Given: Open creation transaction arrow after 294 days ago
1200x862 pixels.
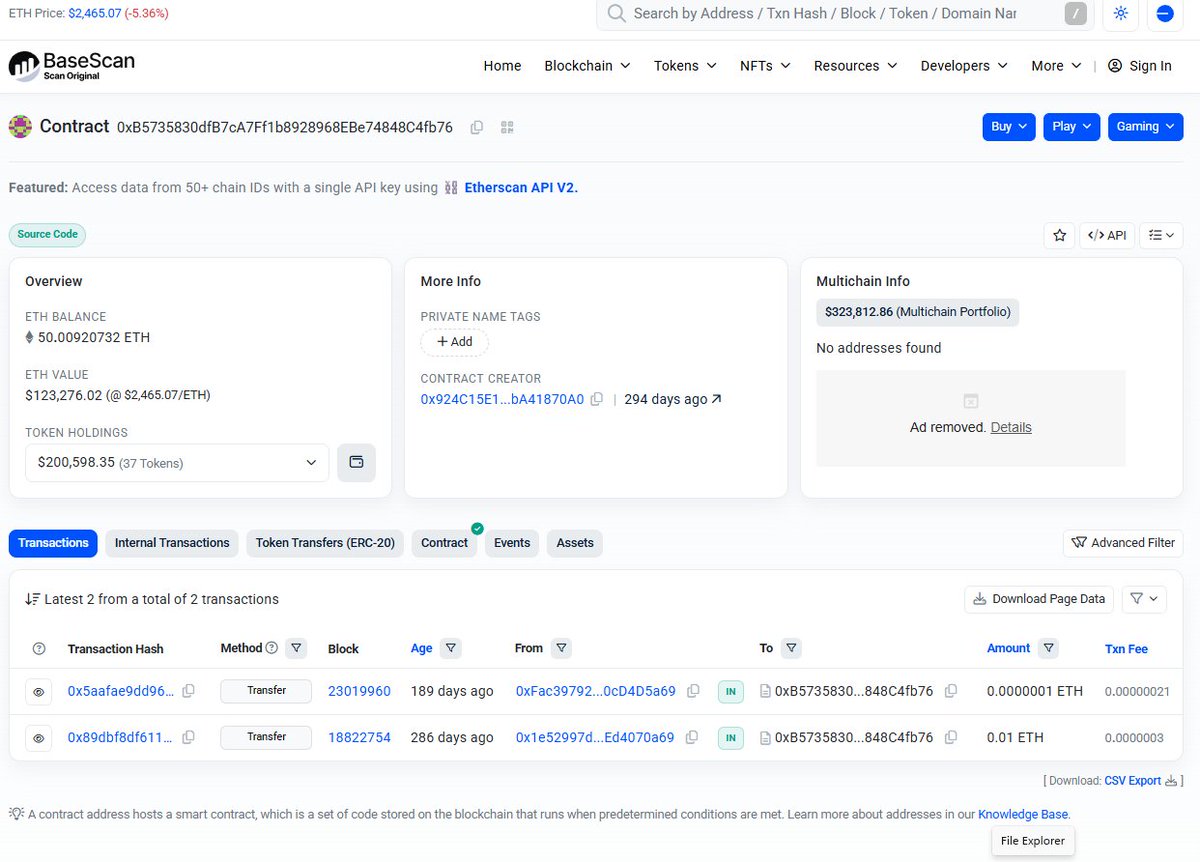Looking at the screenshot, I should point(716,399).
